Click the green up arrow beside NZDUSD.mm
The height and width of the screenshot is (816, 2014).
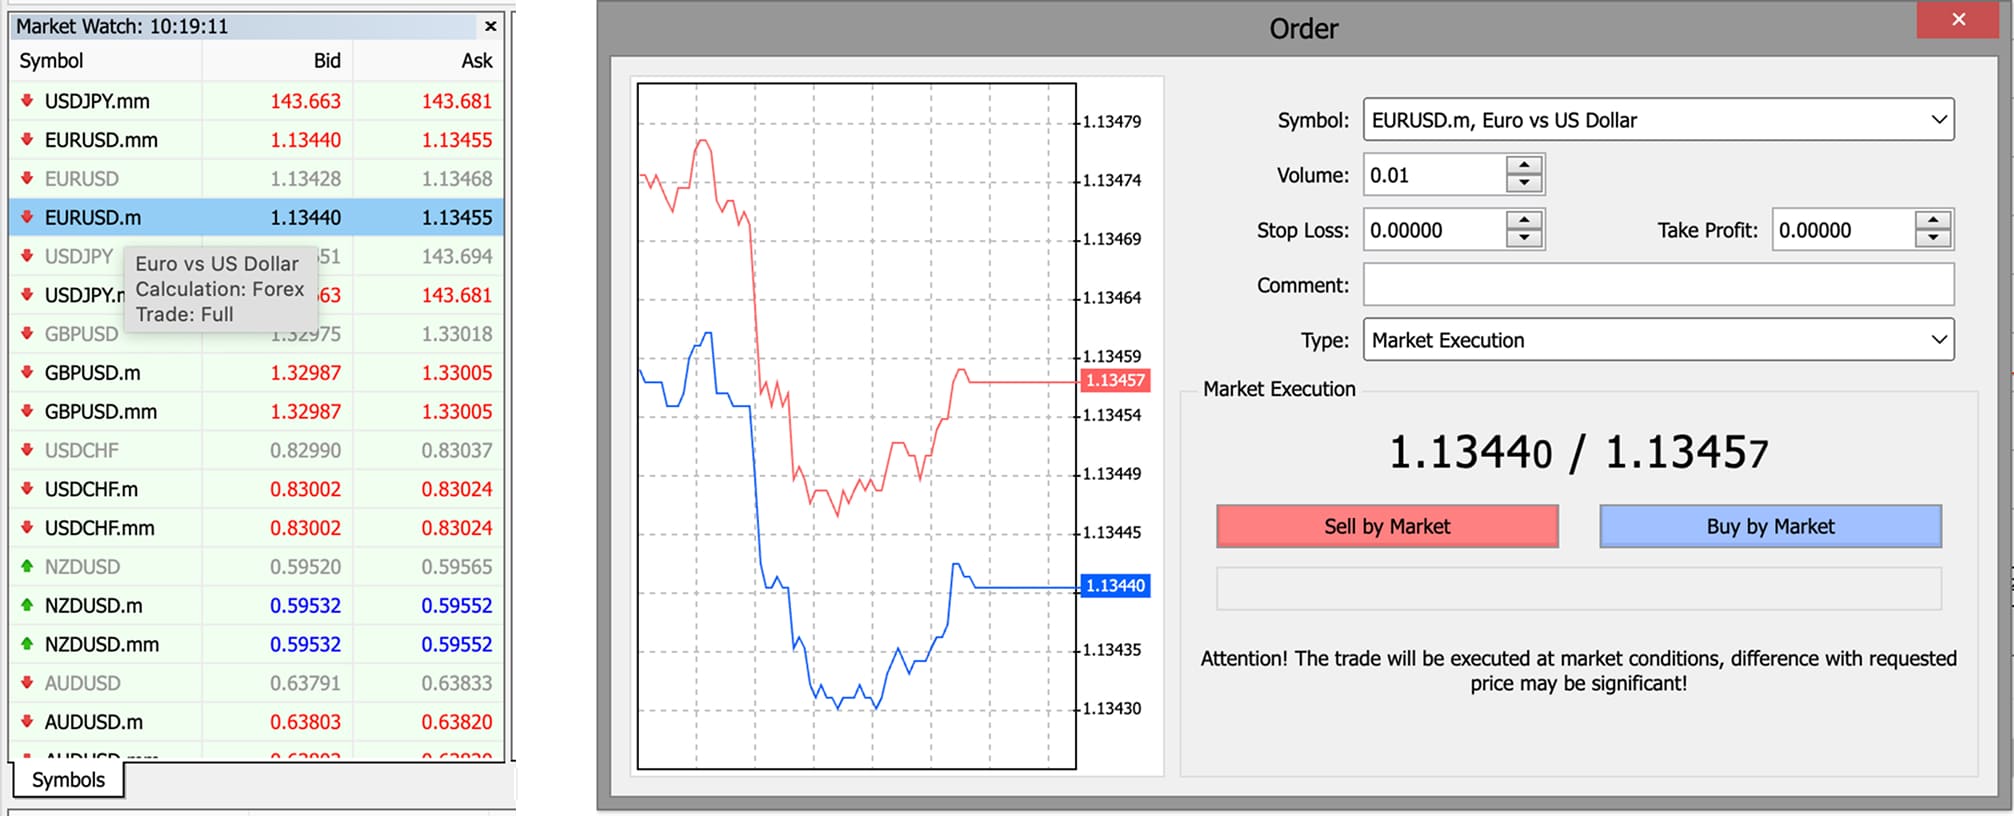[27, 644]
